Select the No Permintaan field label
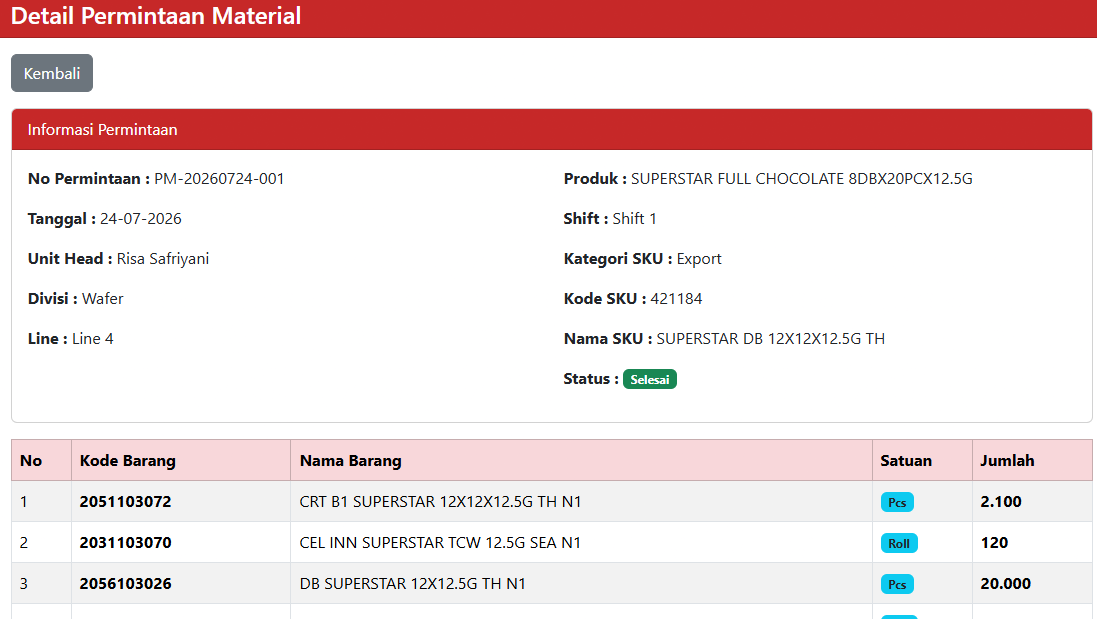Screen dimensions: 1097x619 (88, 178)
